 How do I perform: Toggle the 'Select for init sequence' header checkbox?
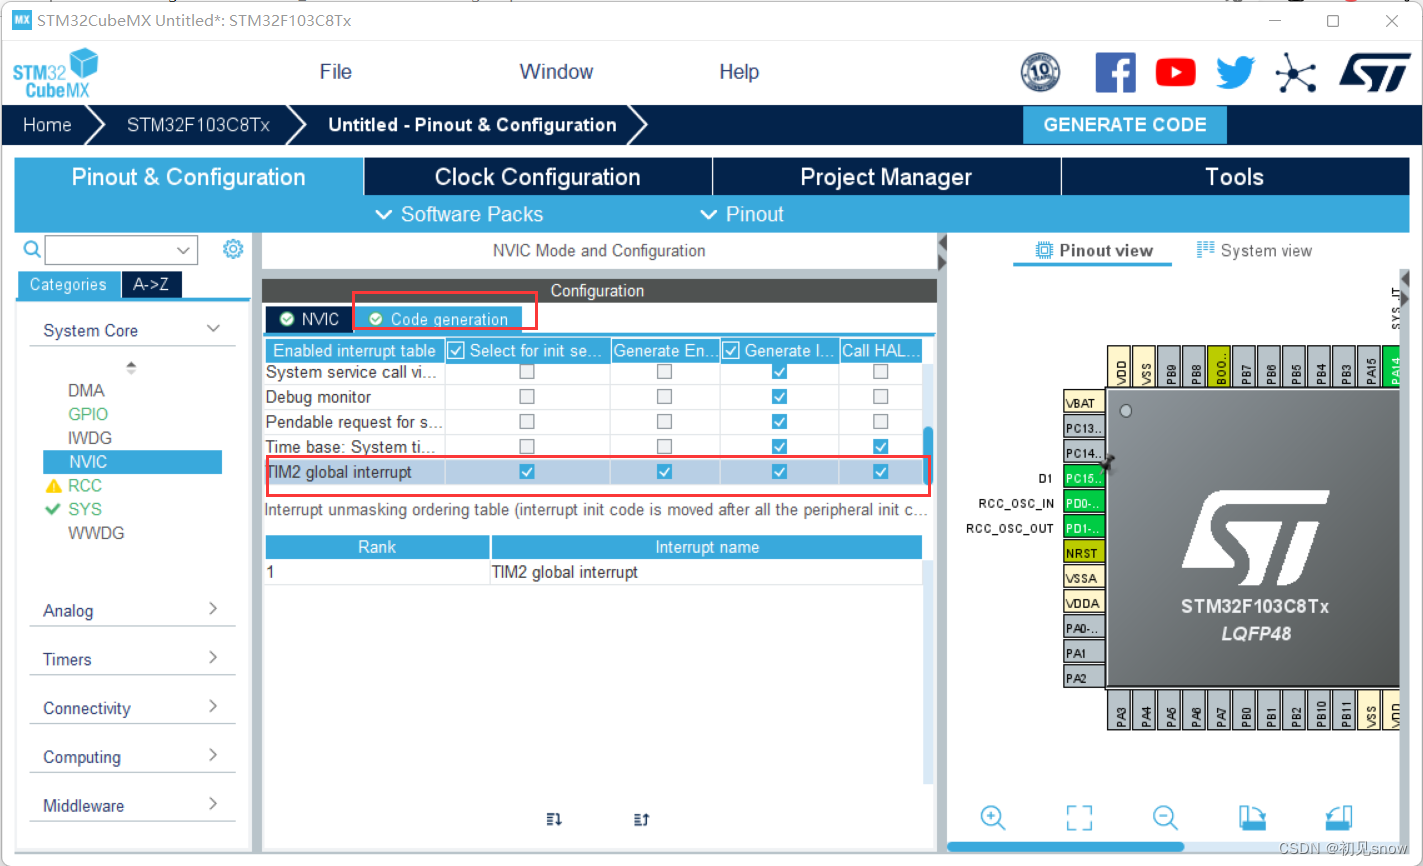tap(457, 350)
